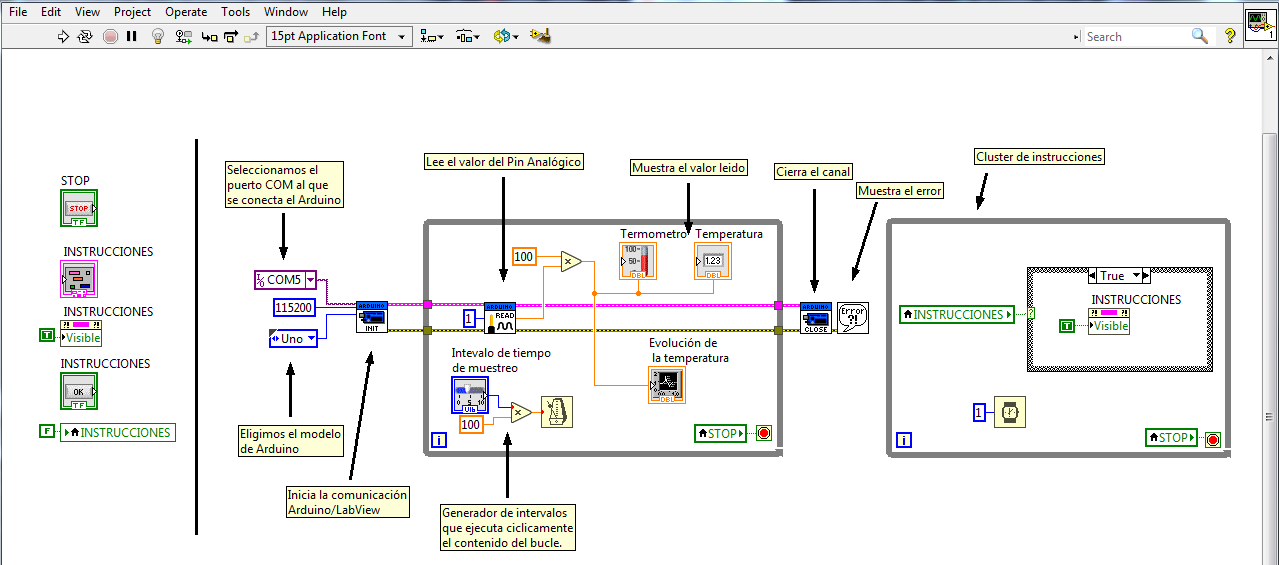Start Run Continuously mode
The width and height of the screenshot is (1279, 565).
[86, 36]
